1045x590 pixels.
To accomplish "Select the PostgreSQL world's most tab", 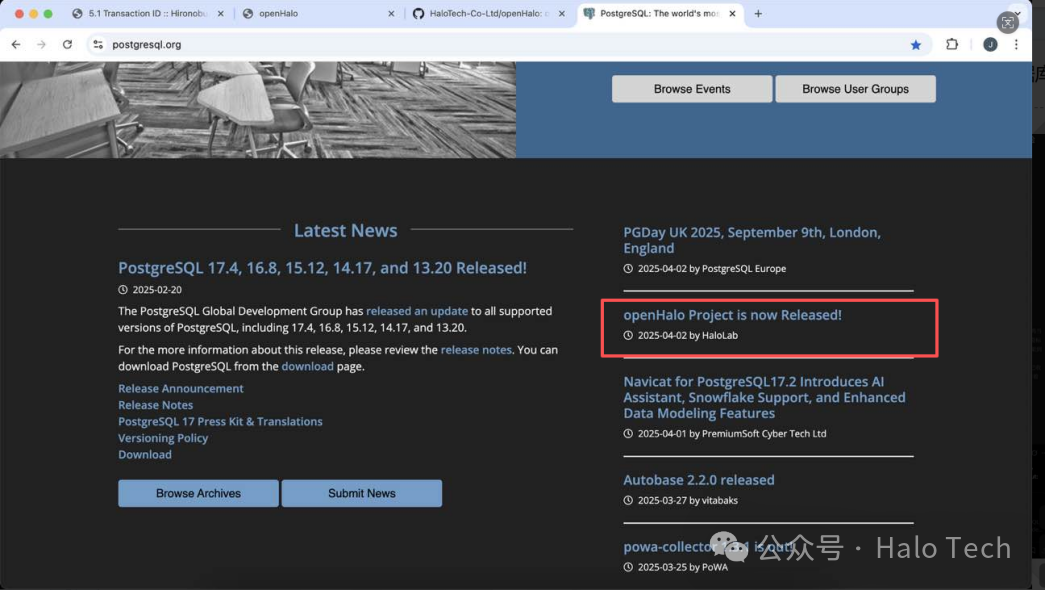I will 660,13.
